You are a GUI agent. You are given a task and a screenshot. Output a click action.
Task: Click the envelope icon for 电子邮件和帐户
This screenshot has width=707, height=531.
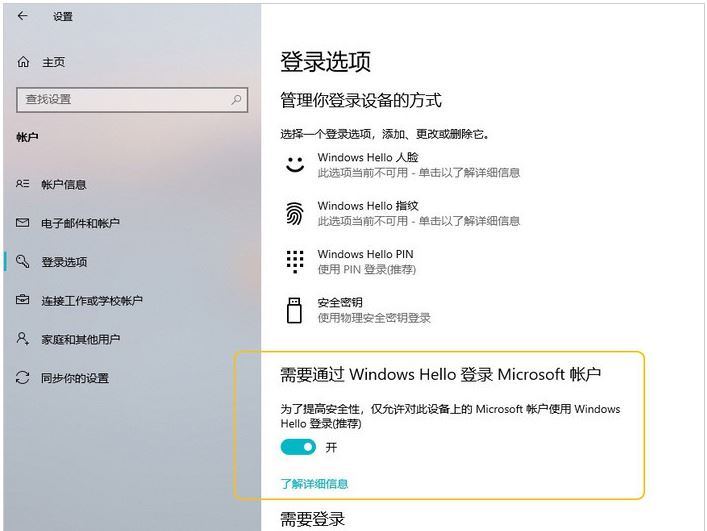coord(23,223)
